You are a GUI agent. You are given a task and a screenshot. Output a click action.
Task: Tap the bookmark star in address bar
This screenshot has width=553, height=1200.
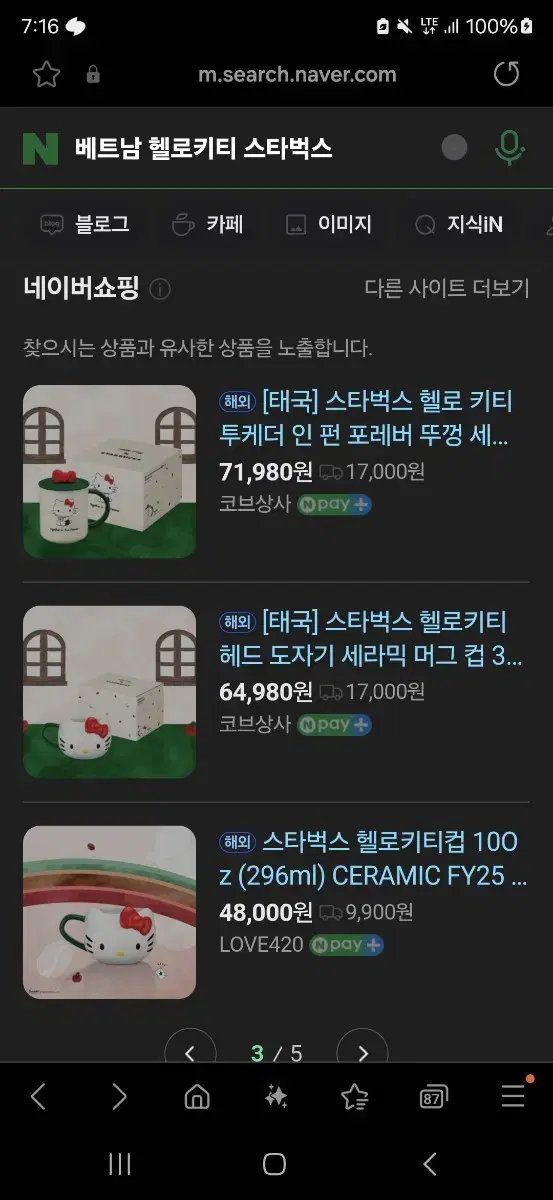pos(46,74)
